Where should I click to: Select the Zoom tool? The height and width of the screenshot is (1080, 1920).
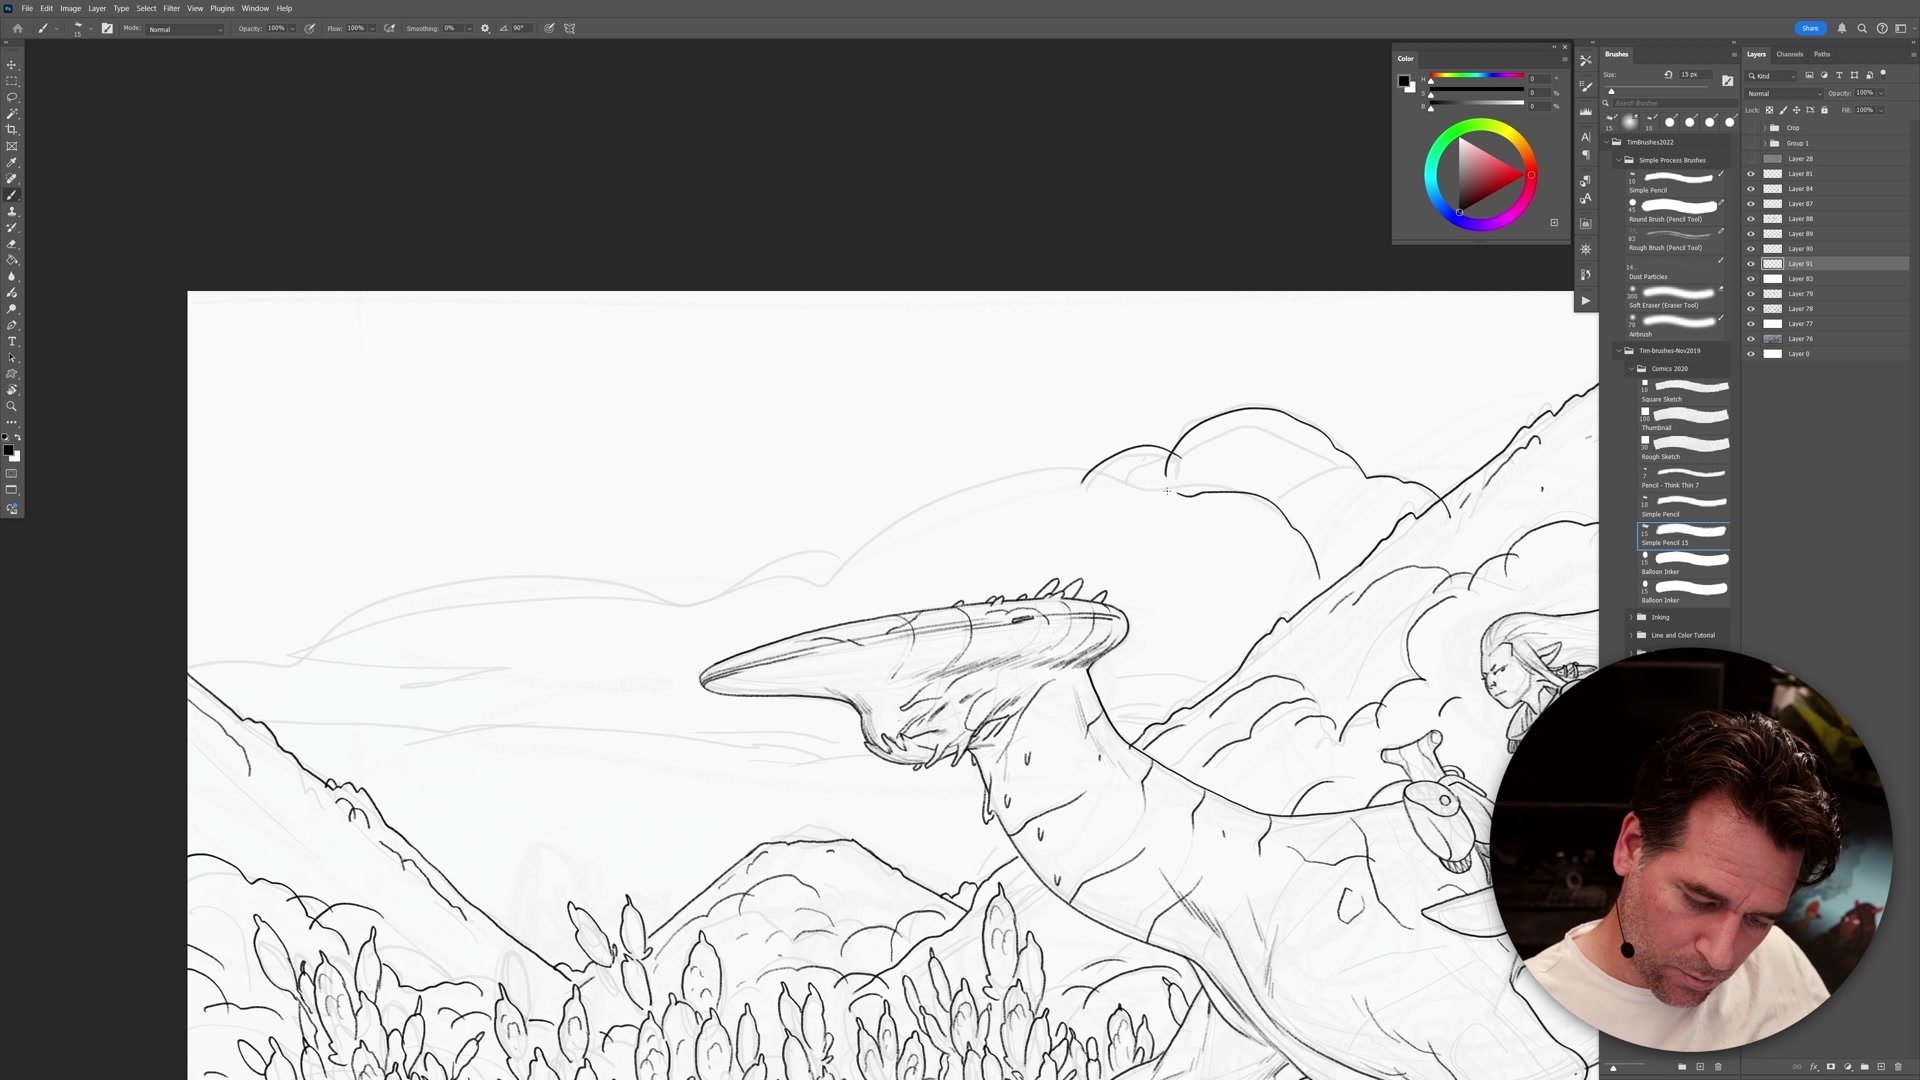[12, 406]
